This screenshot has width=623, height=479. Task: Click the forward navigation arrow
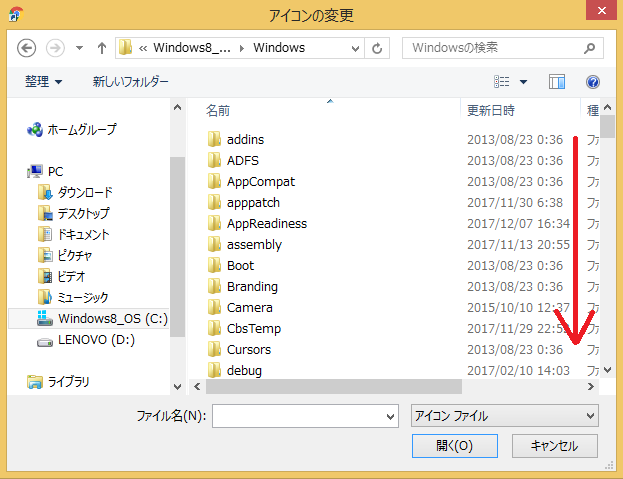pos(55,48)
